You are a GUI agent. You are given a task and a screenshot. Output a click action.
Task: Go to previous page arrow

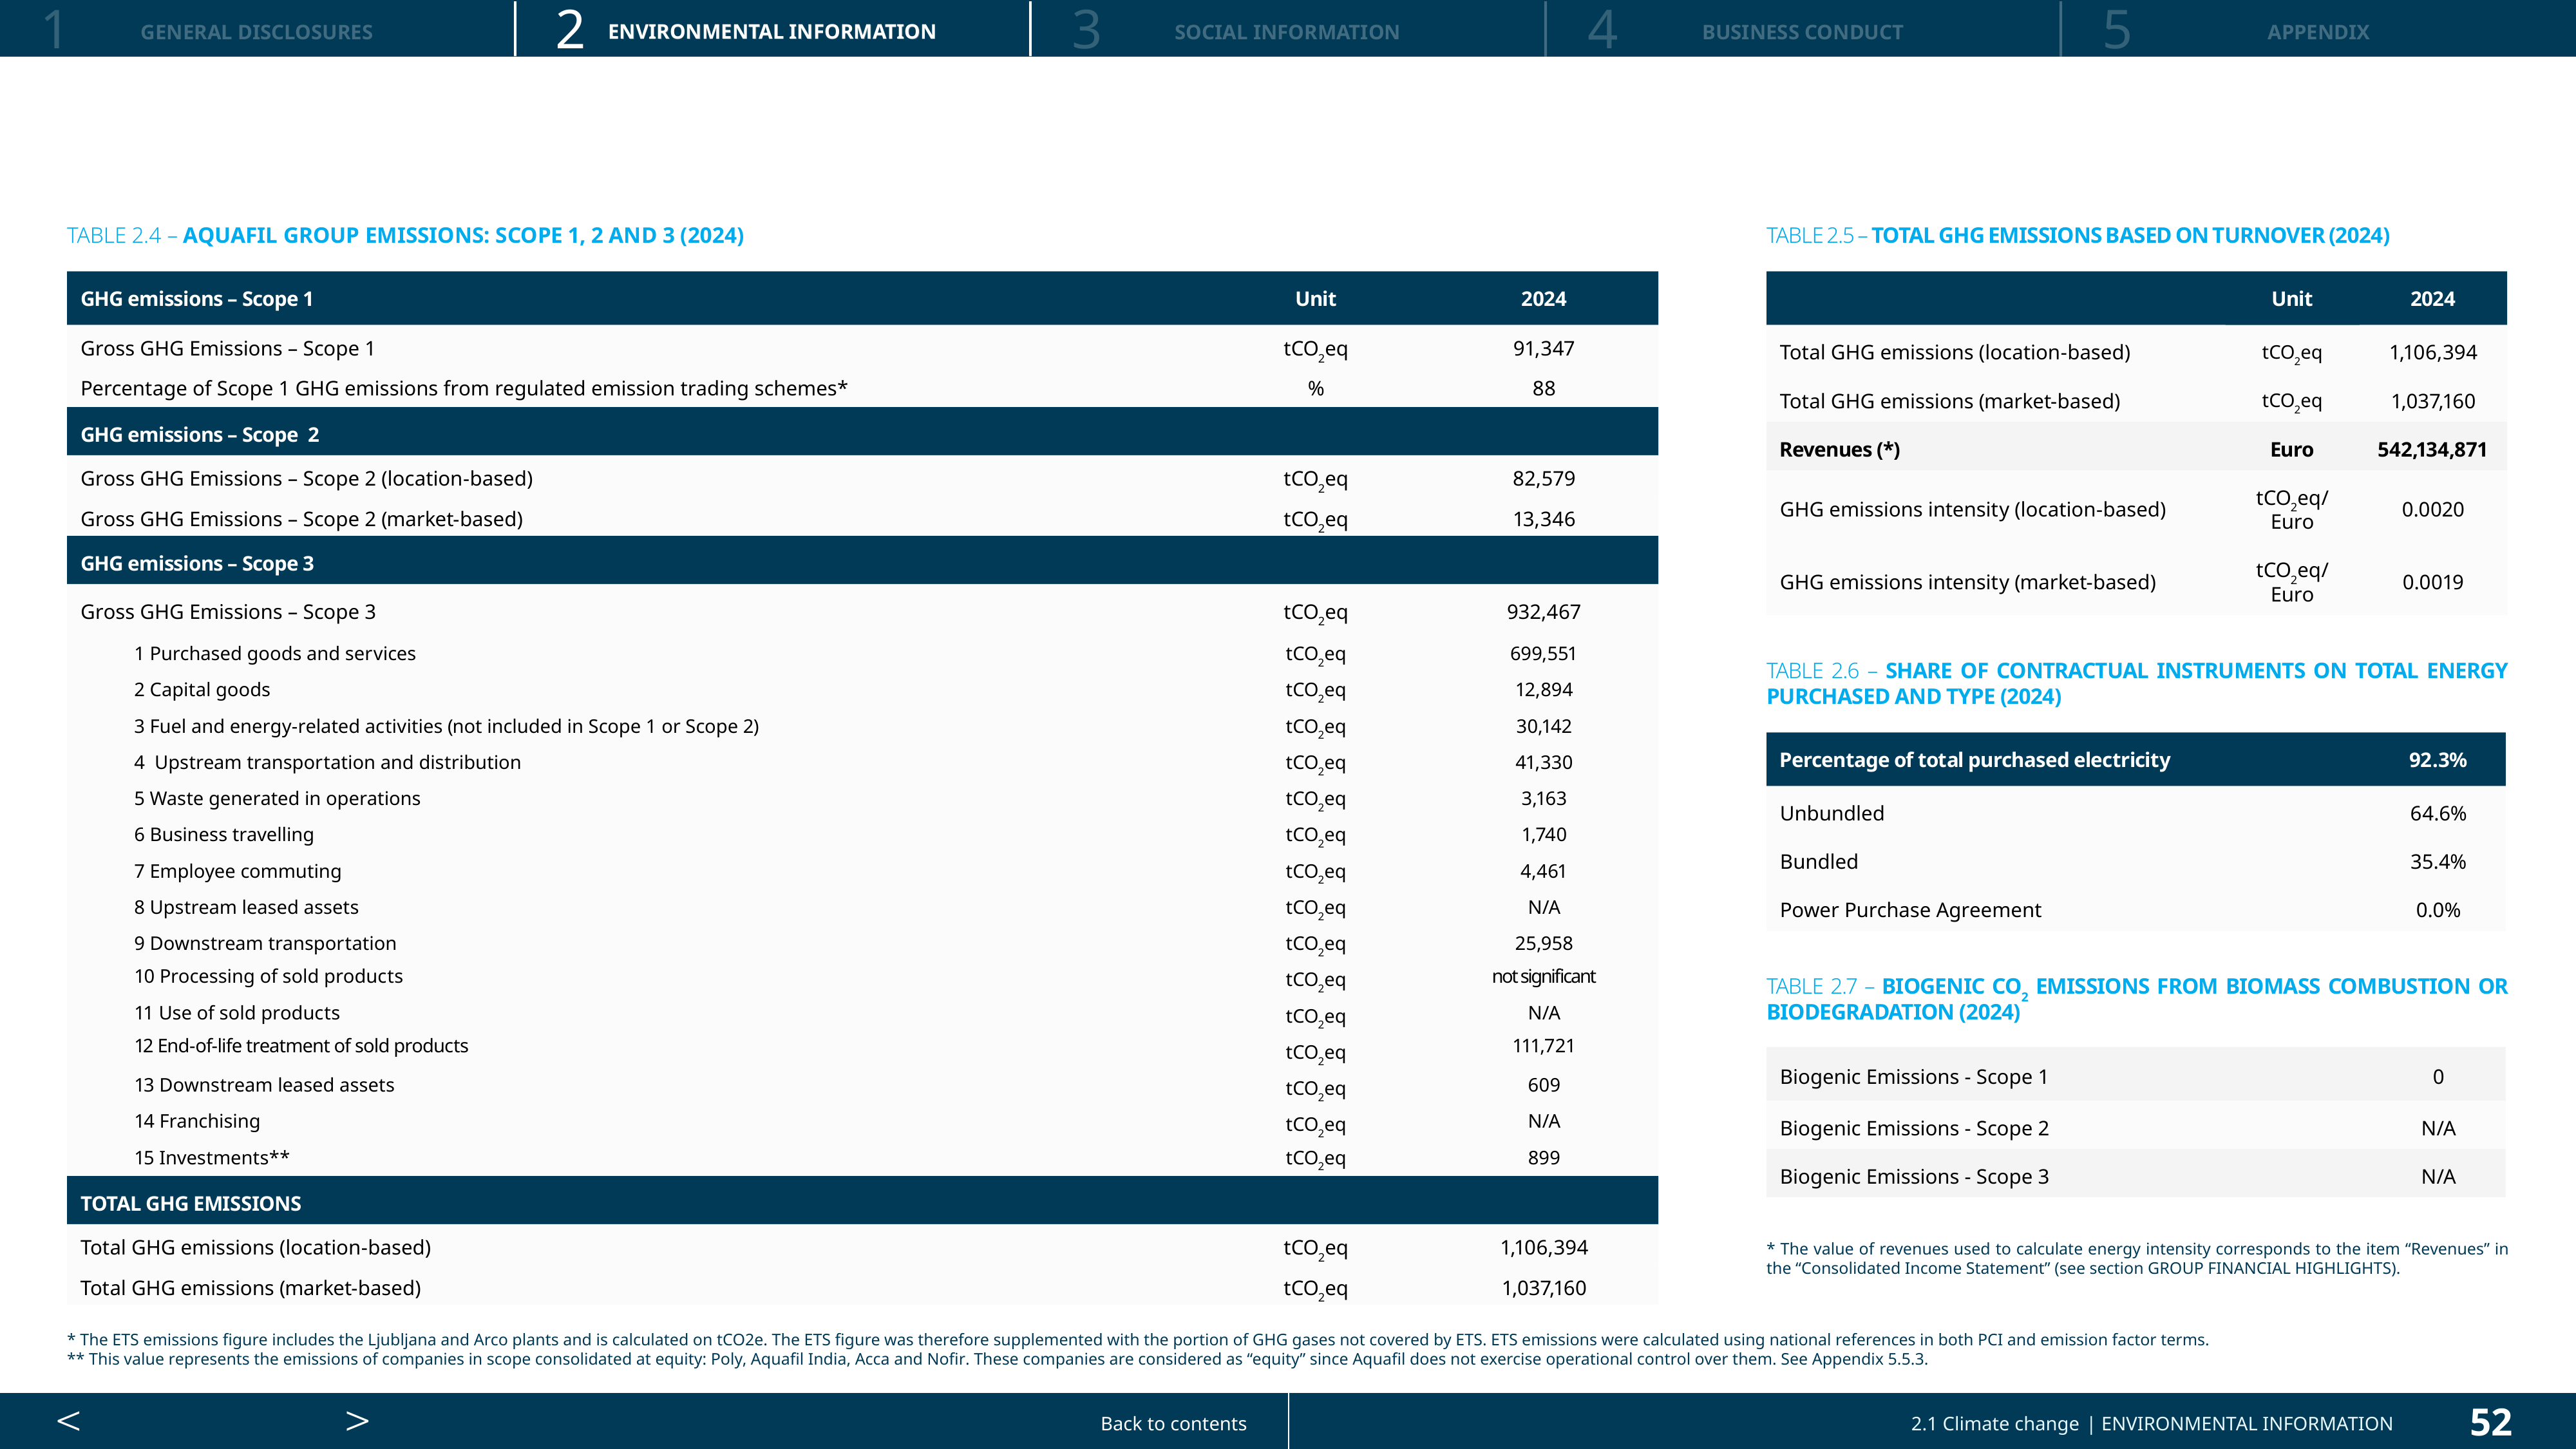(68, 1421)
